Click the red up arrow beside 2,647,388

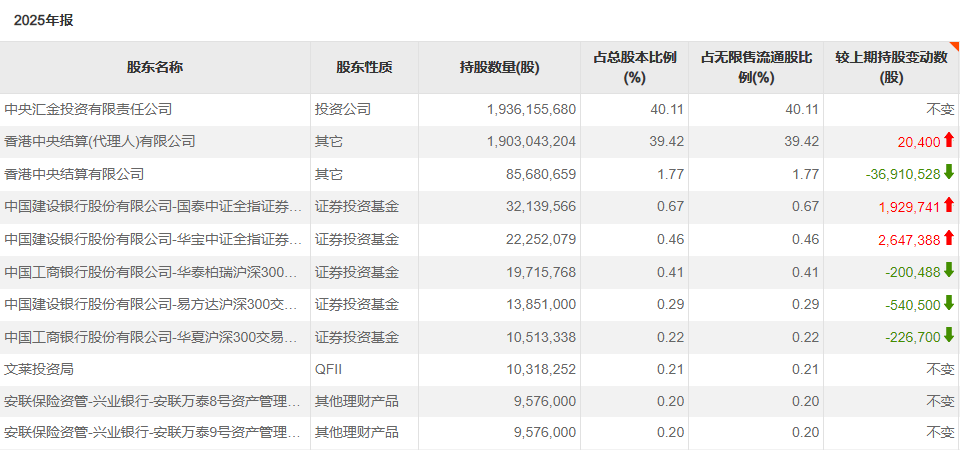pyautogui.click(x=949, y=238)
